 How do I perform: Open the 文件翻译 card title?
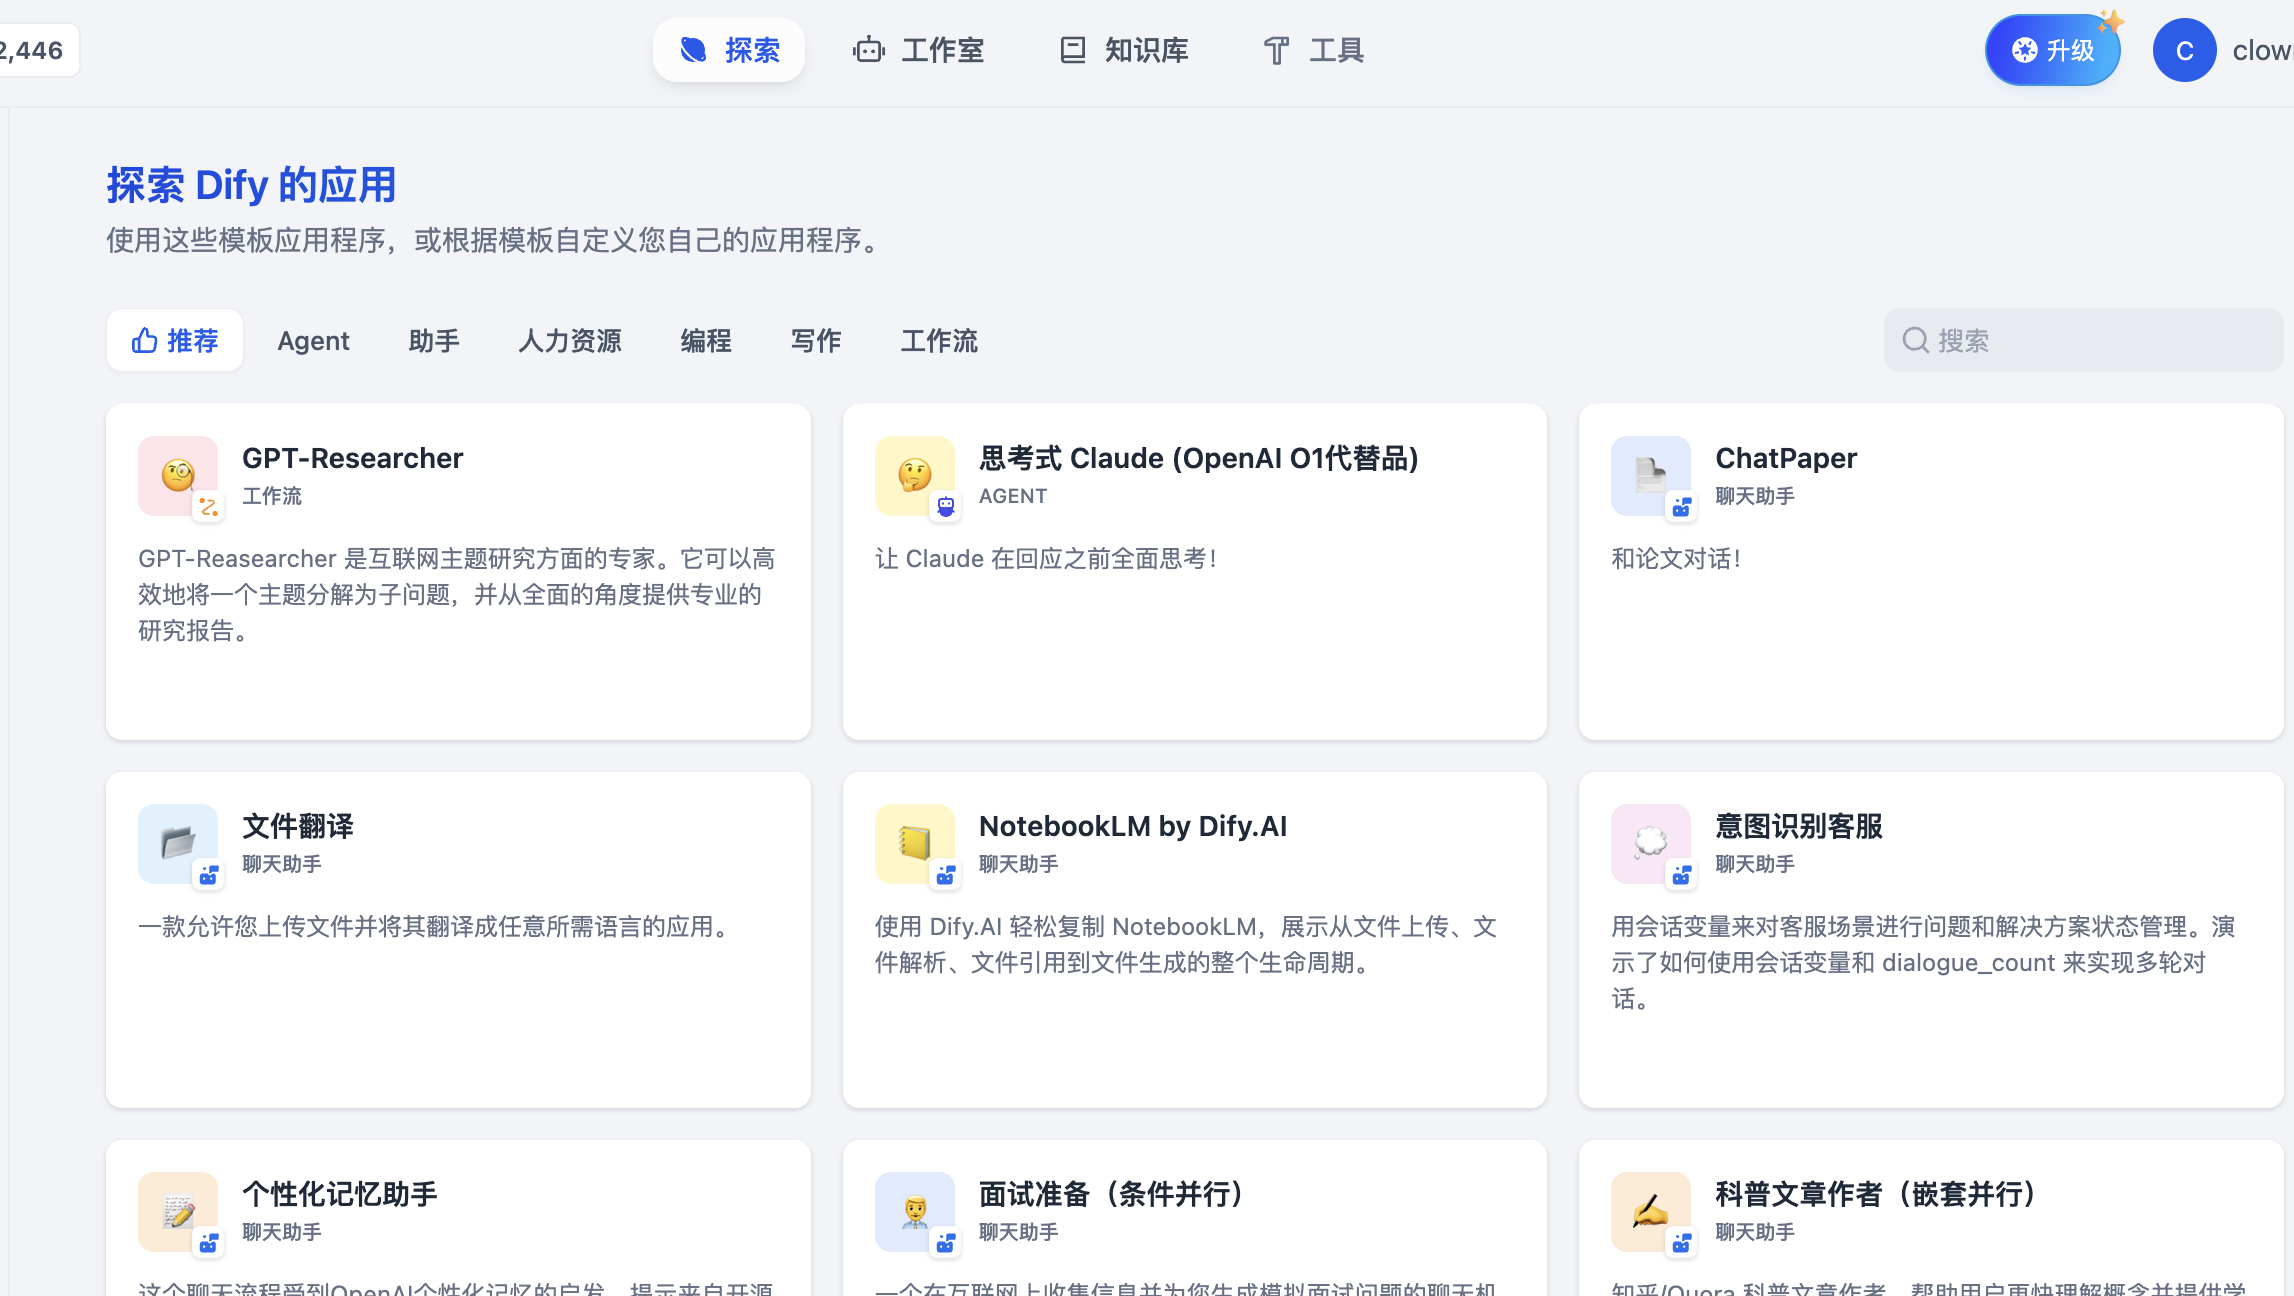tap(298, 826)
